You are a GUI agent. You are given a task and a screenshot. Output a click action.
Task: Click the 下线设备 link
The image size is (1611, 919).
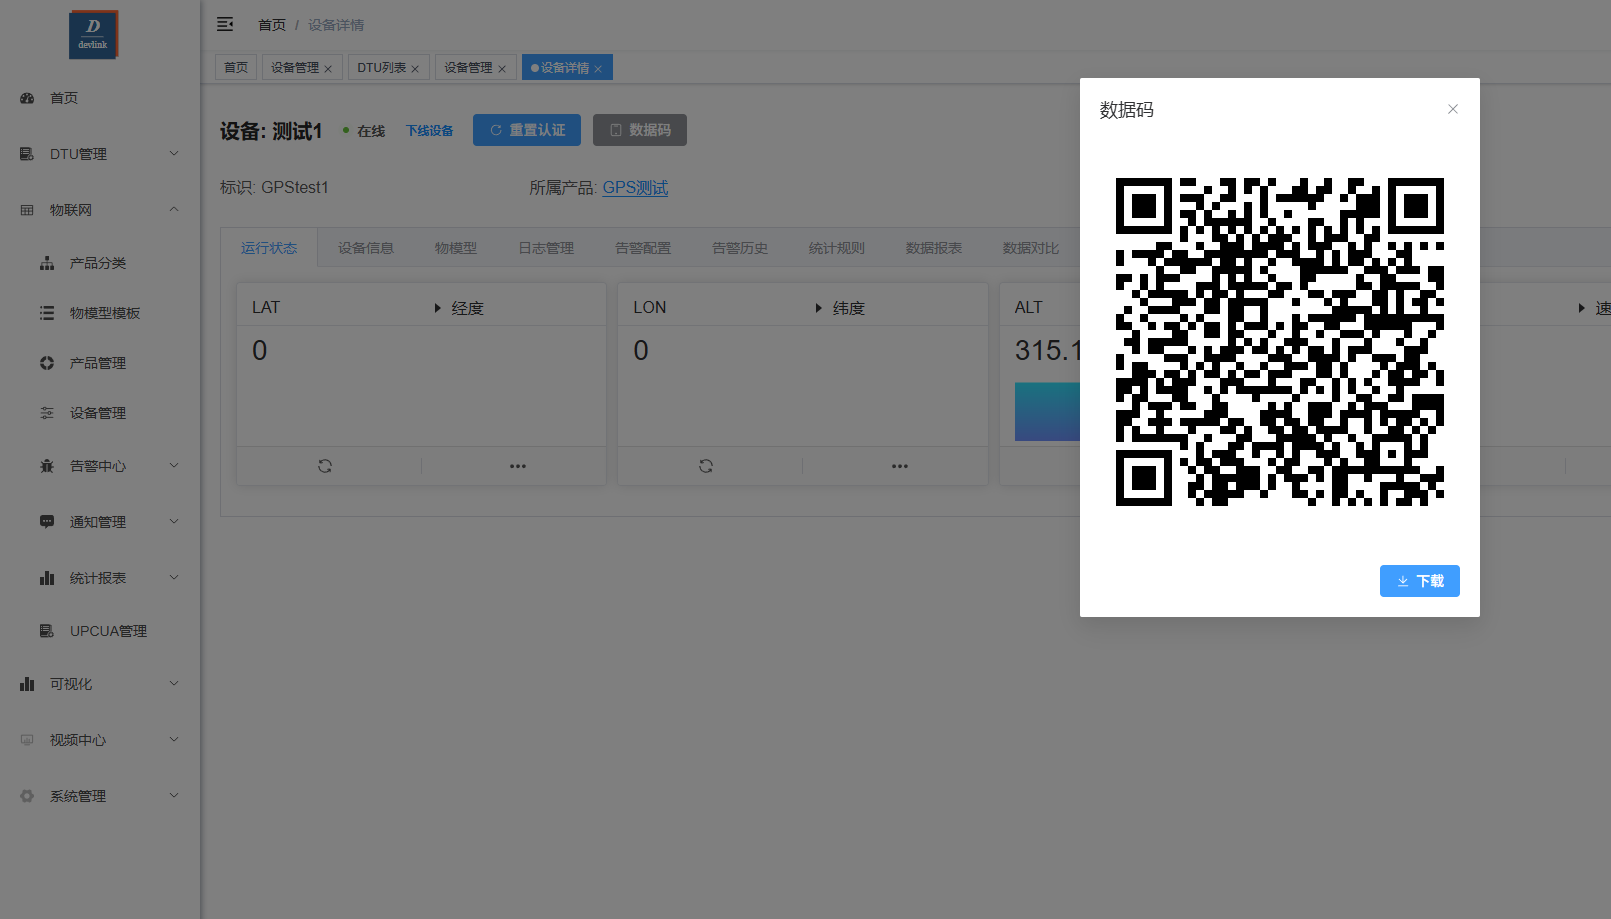coord(429,131)
